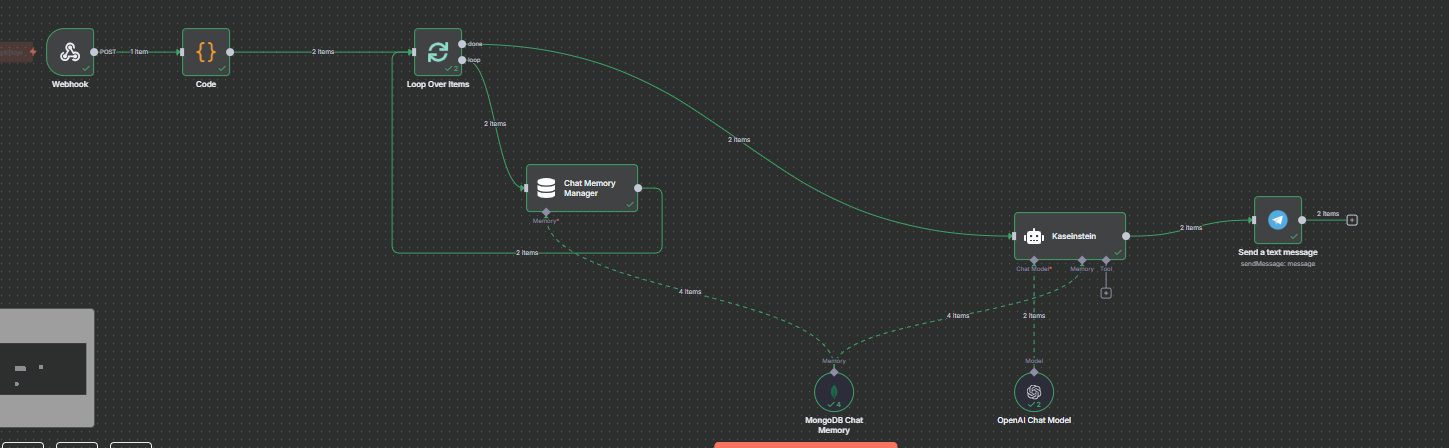This screenshot has height=448, width=1449.
Task: Click the Kaseinstein main output connector
Action: 1126,236
